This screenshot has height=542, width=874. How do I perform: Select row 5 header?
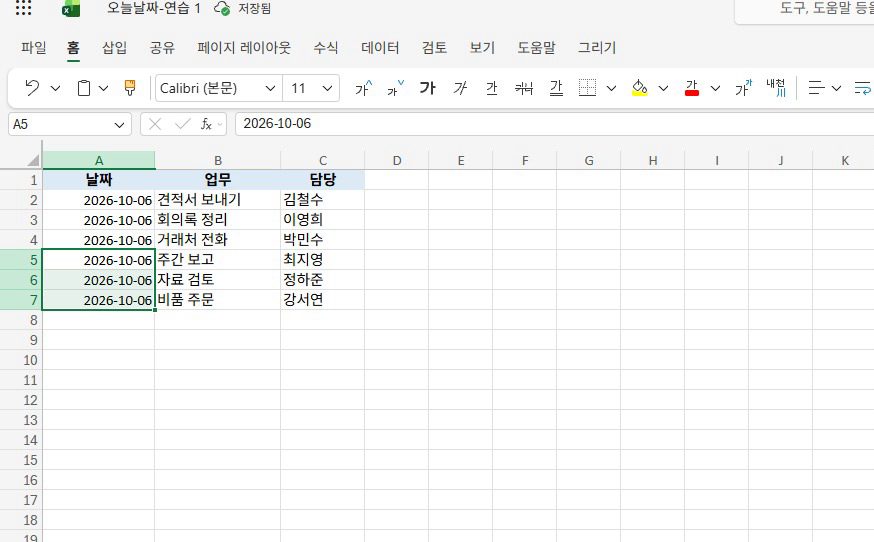21,260
